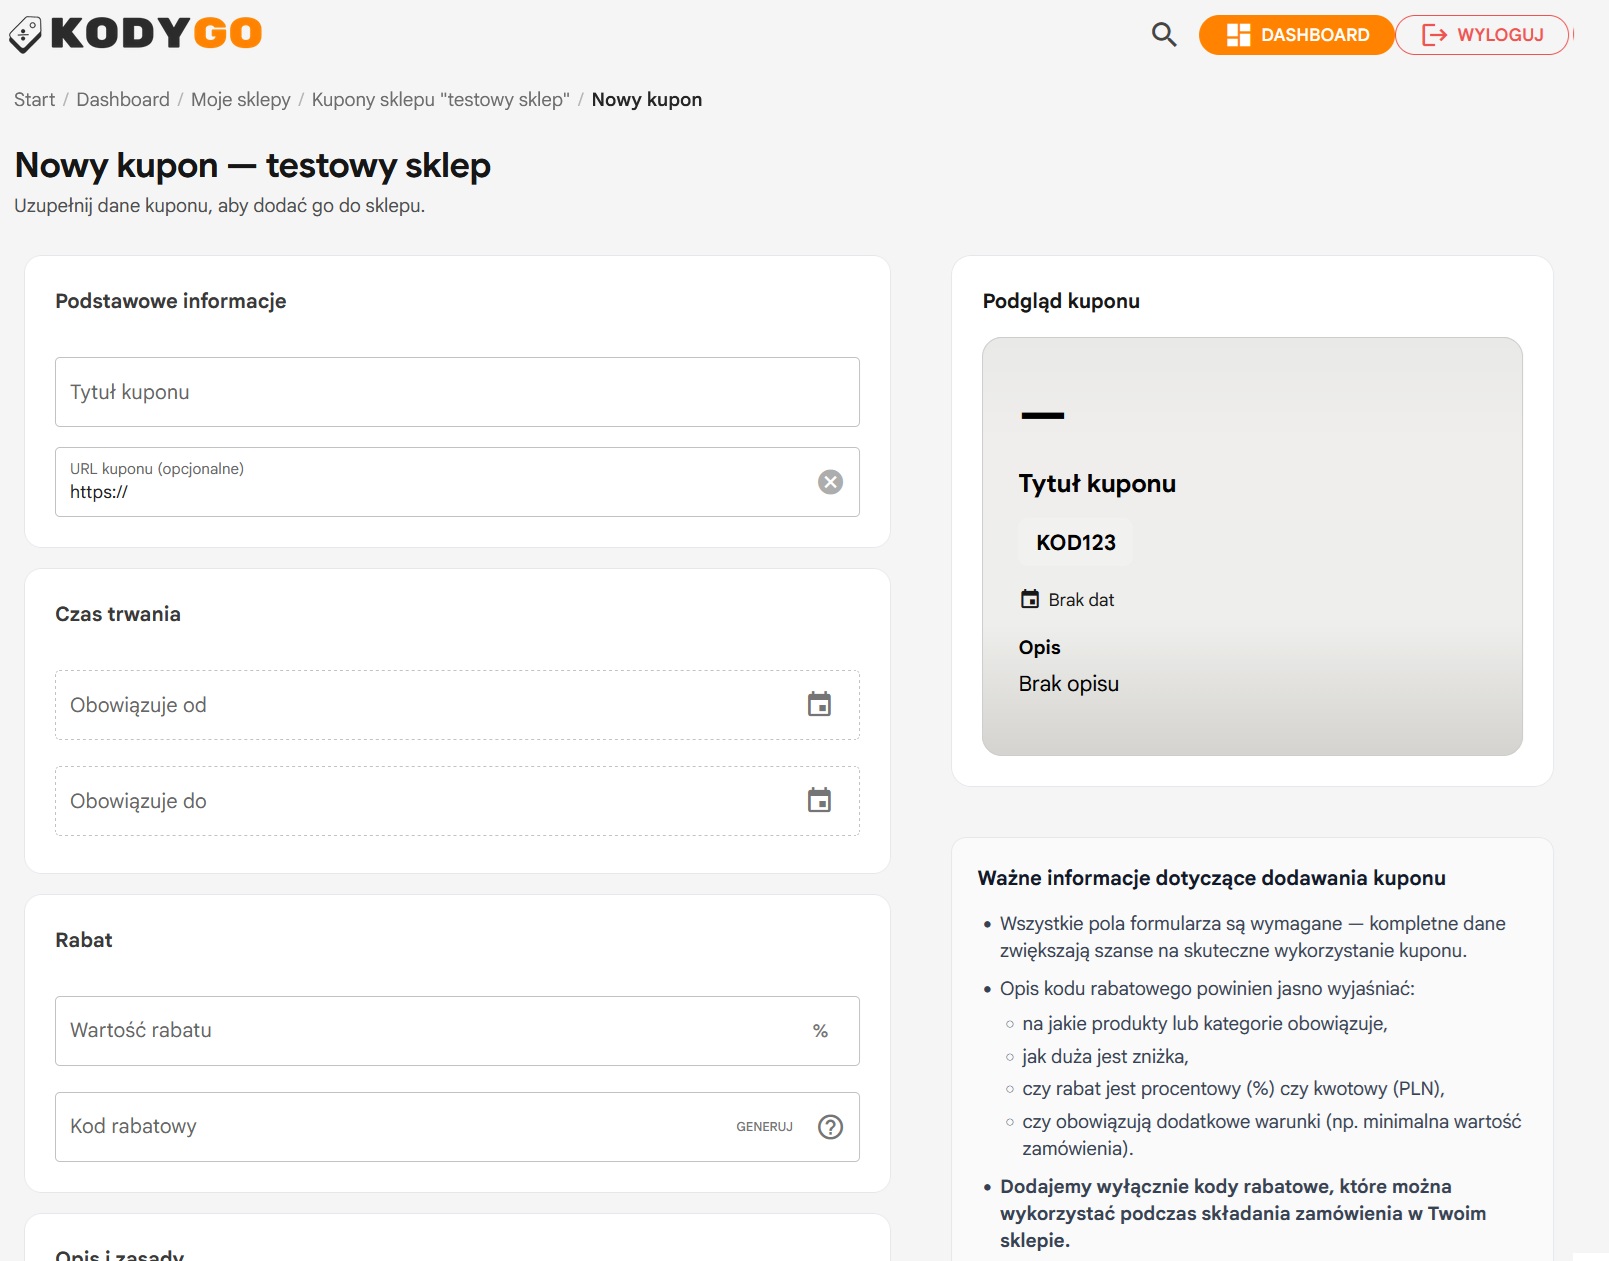Log out using the Wyloguj button
The image size is (1609, 1261).
[x=1482, y=35]
